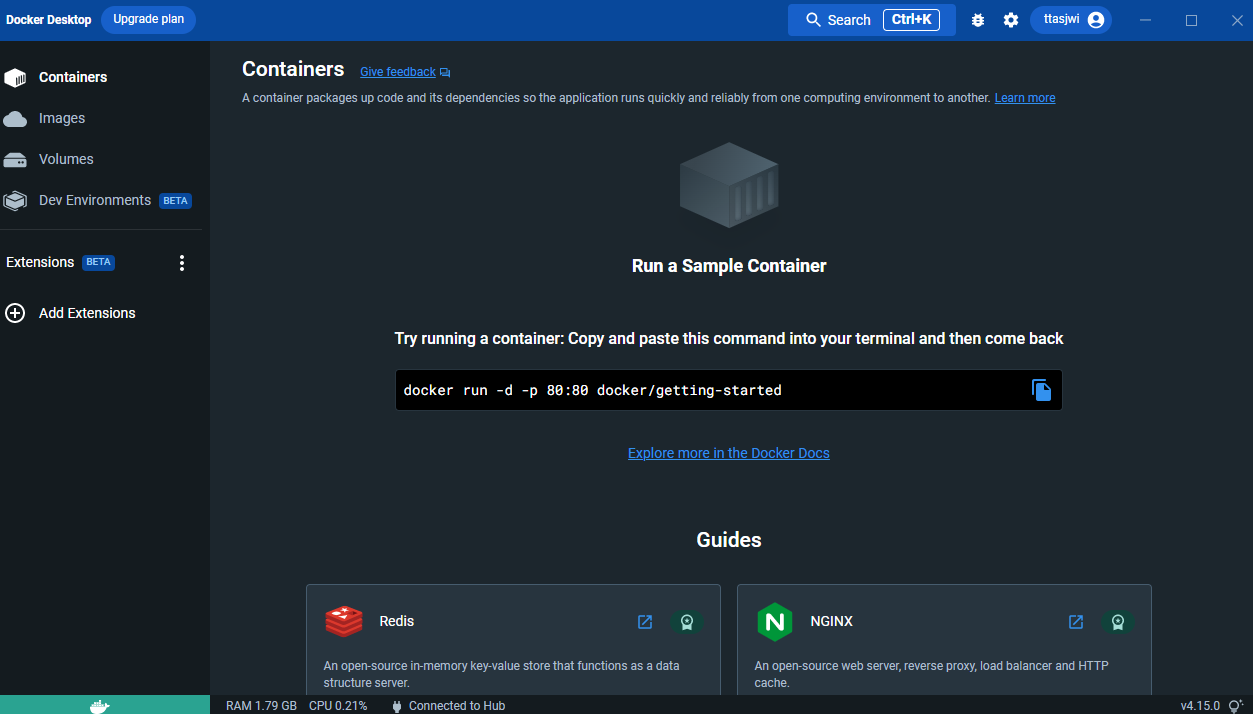This screenshot has width=1253, height=714.
Task: Click the search magnifier icon
Action: pos(813,20)
